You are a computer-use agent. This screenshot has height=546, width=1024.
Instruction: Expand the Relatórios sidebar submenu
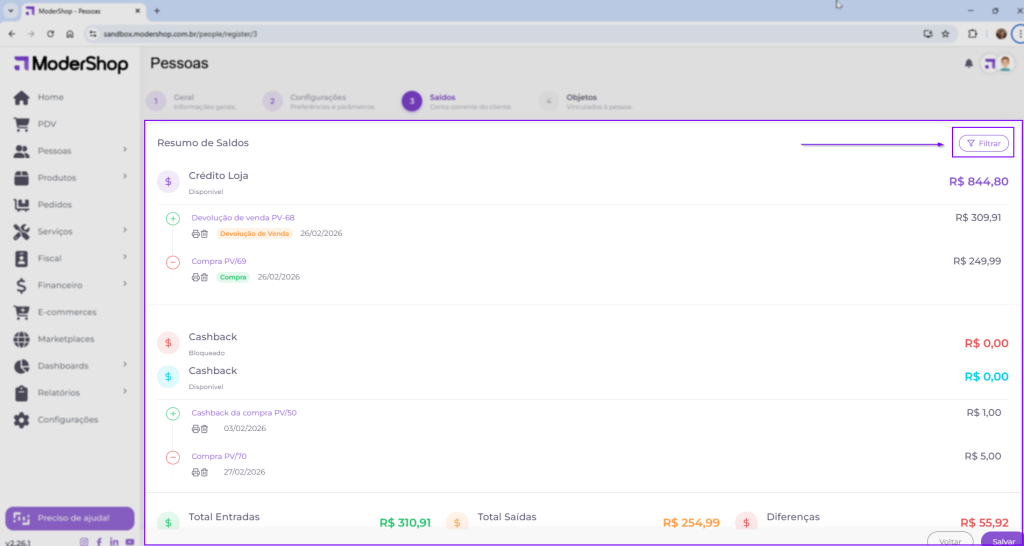tap(125, 392)
